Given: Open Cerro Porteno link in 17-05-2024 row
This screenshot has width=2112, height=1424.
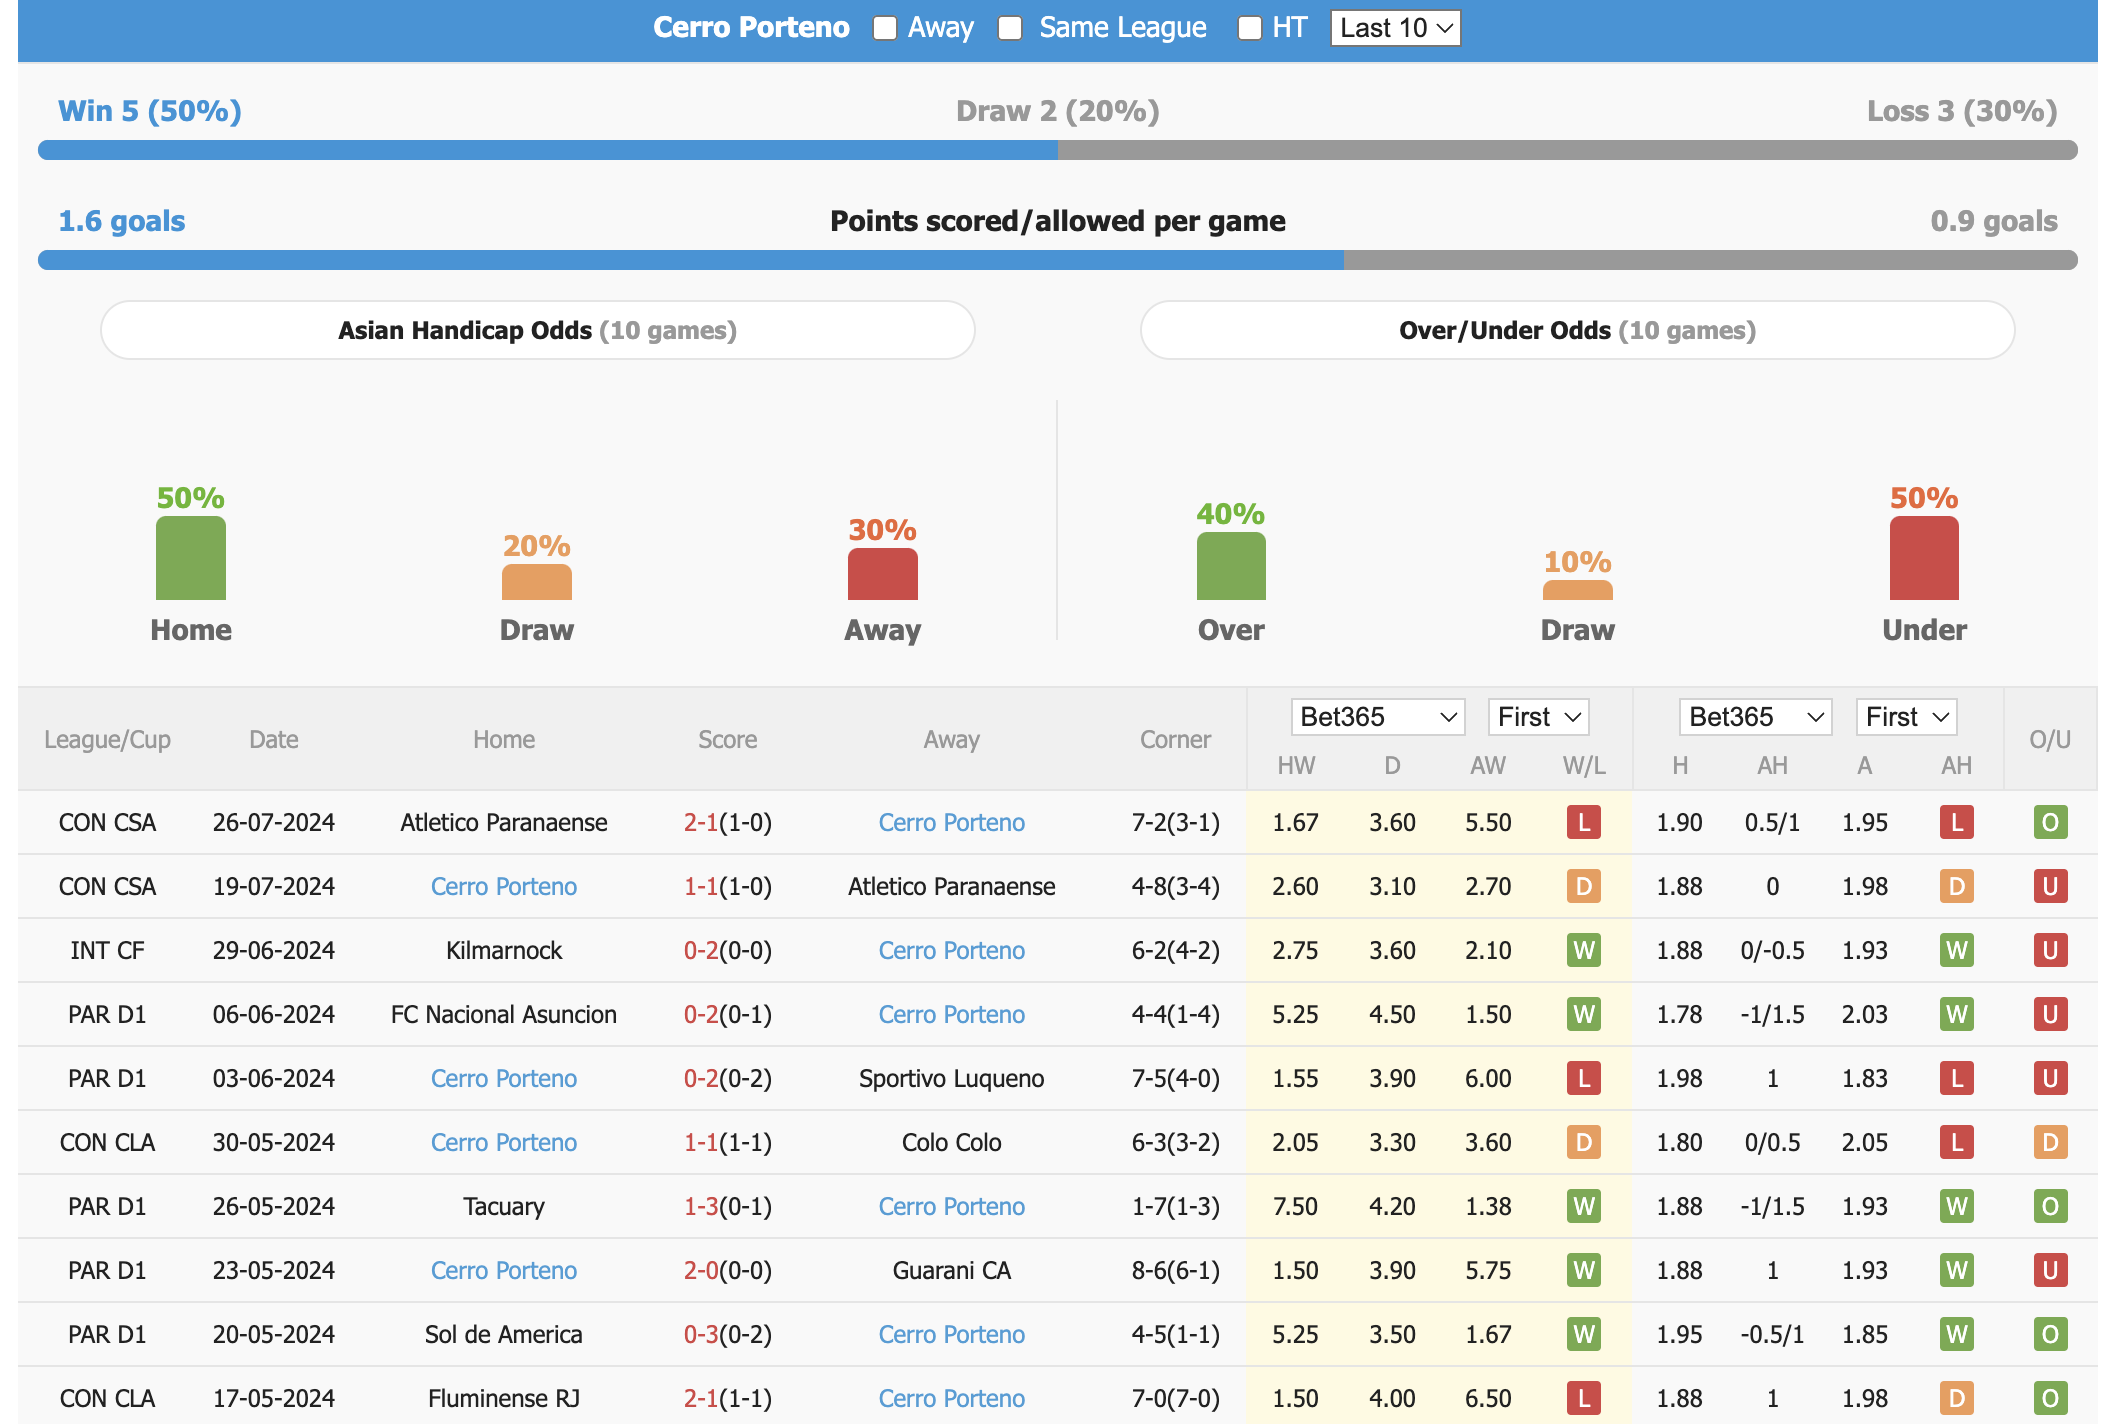Looking at the screenshot, I should [x=951, y=1398].
